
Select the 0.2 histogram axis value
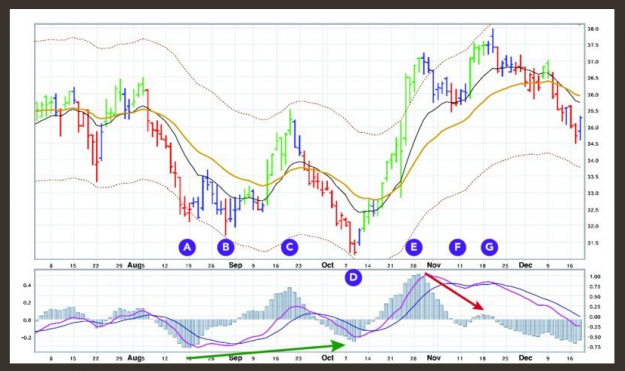(x=27, y=303)
